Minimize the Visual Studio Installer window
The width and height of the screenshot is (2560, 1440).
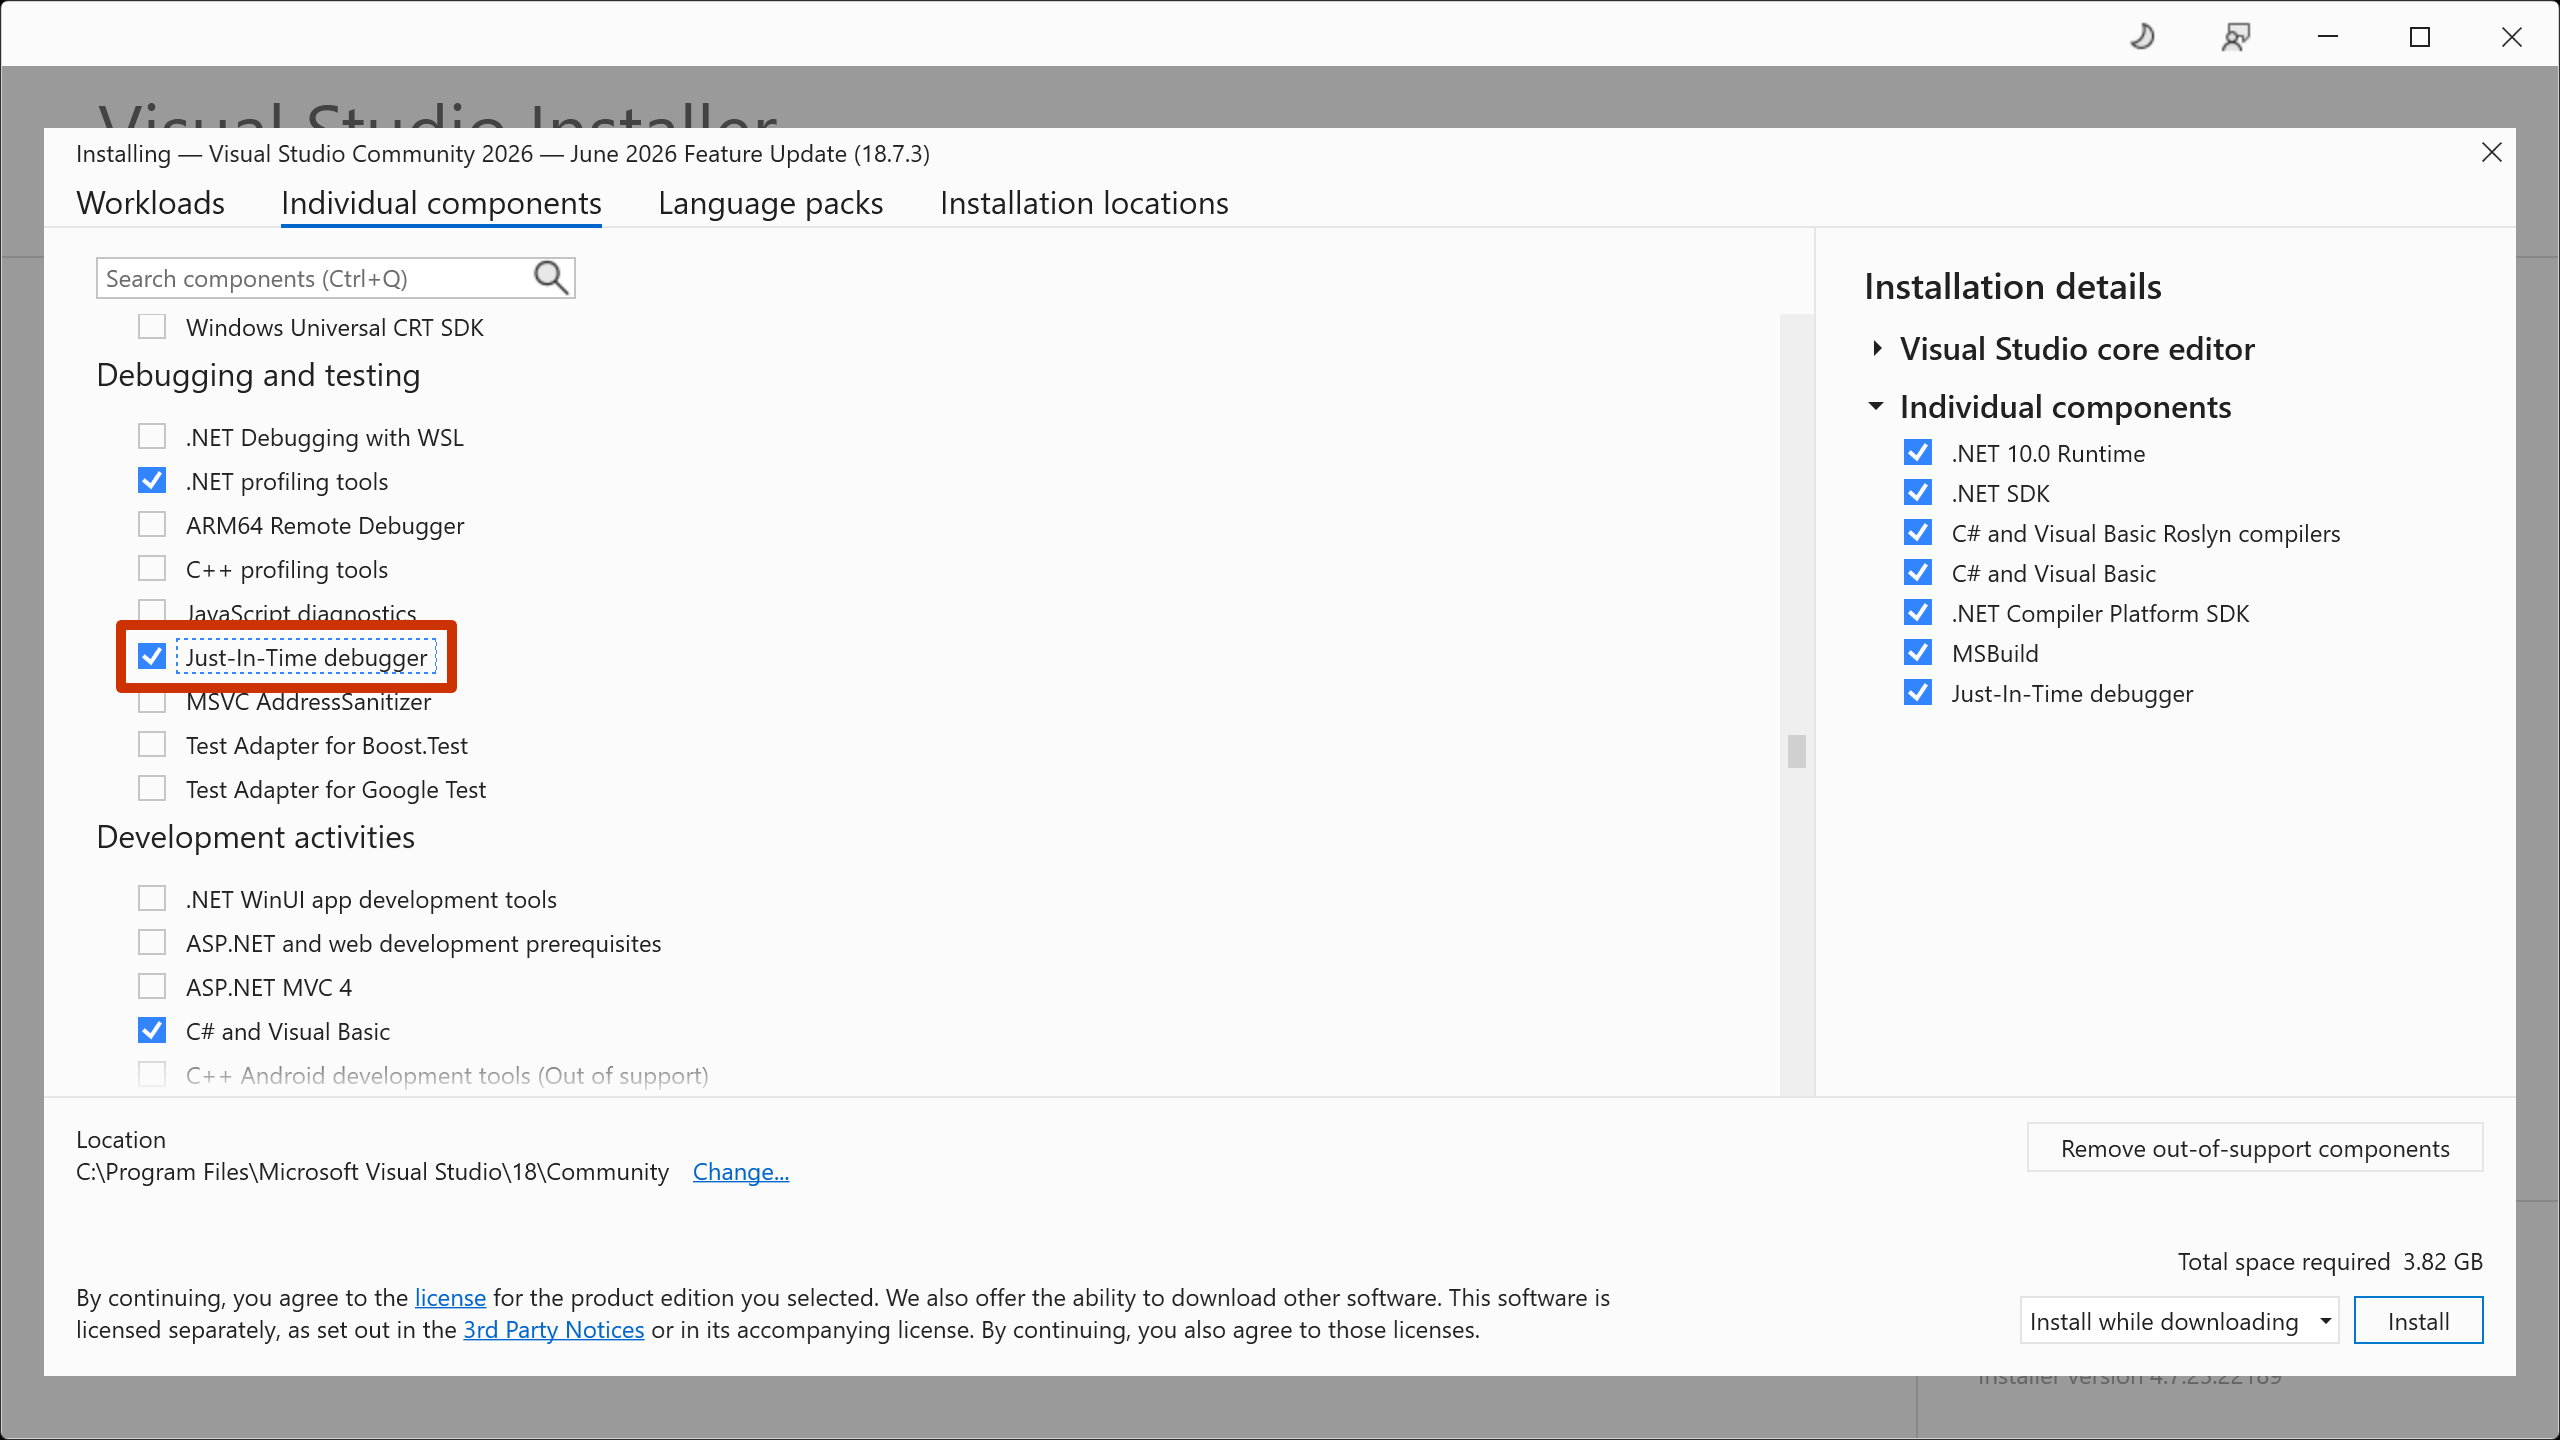pos(2328,37)
